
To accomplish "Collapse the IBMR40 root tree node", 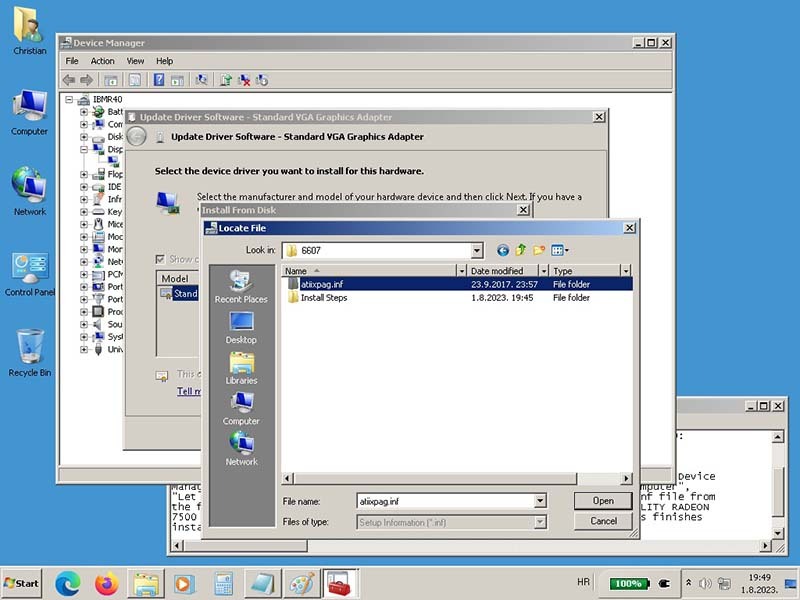I will pyautogui.click(x=70, y=99).
